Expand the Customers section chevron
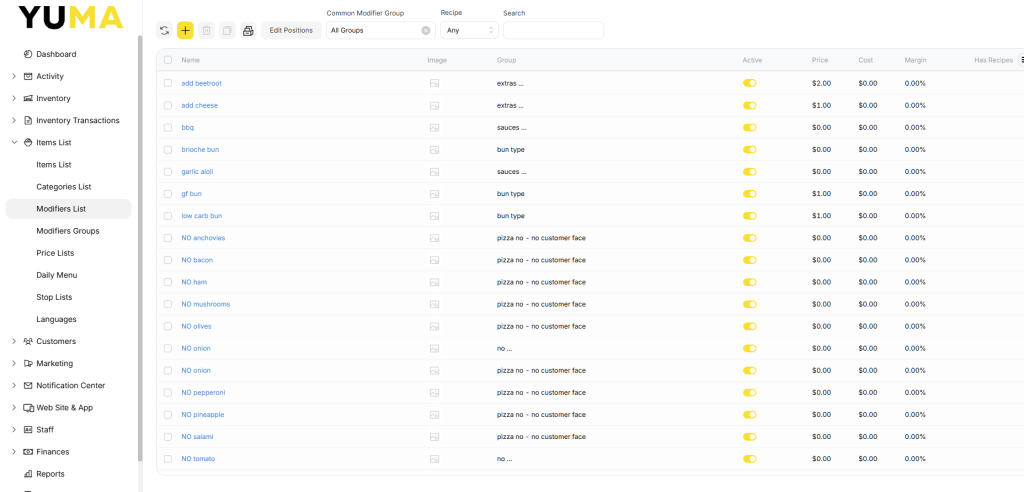Viewport: 1024px width, 492px height. pyautogui.click(x=14, y=341)
